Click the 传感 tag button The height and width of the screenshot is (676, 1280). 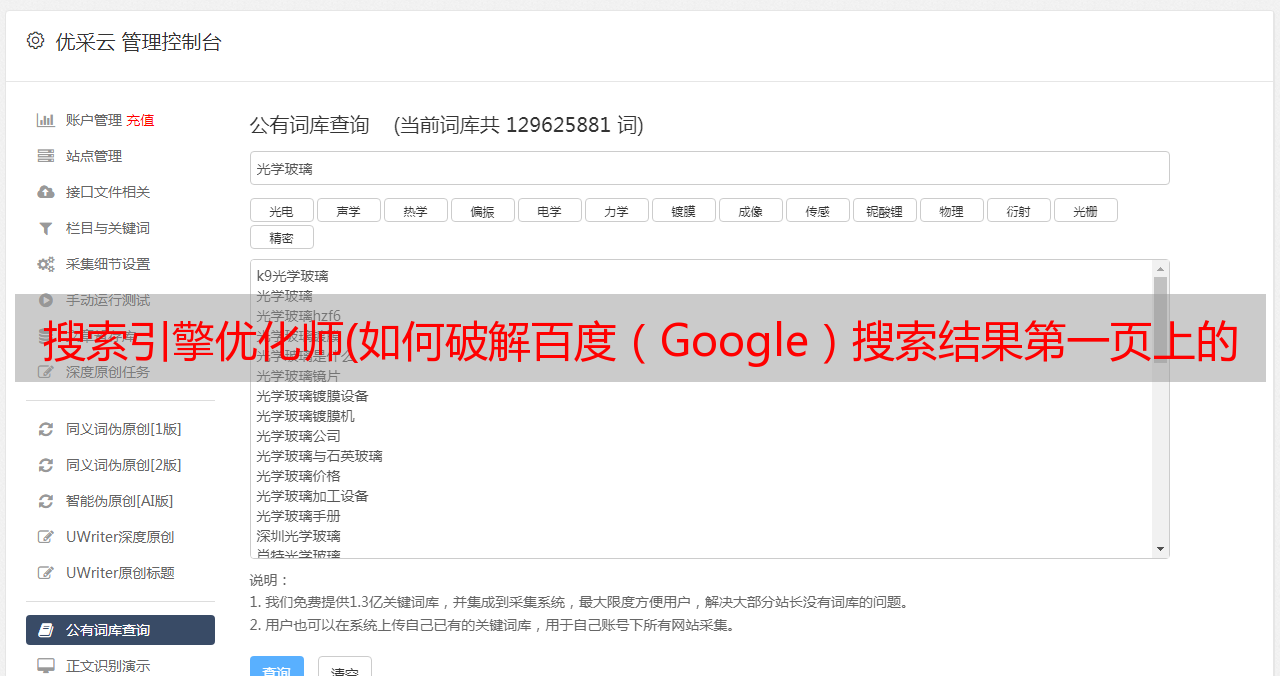click(x=817, y=210)
